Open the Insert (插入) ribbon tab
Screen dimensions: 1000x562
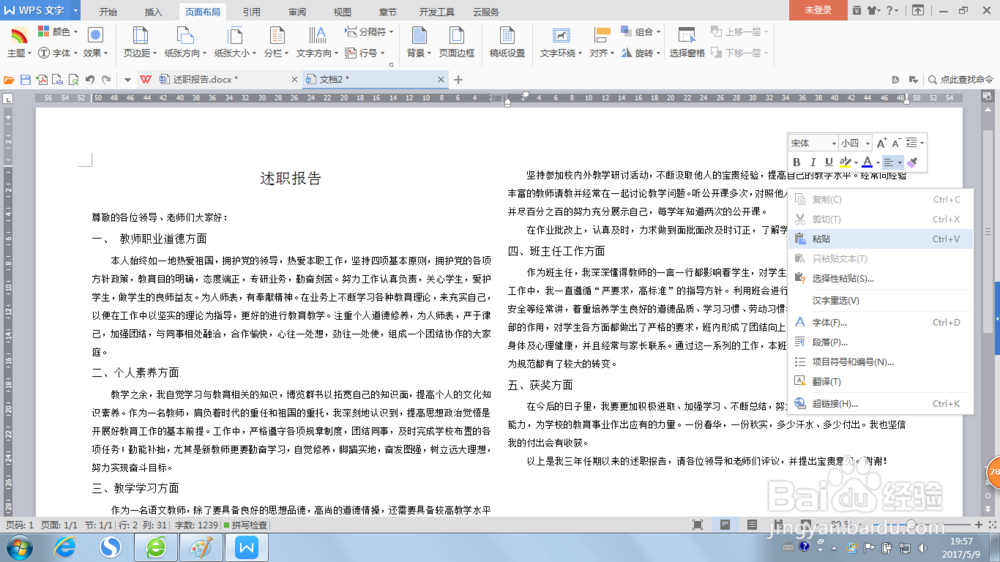(x=153, y=11)
